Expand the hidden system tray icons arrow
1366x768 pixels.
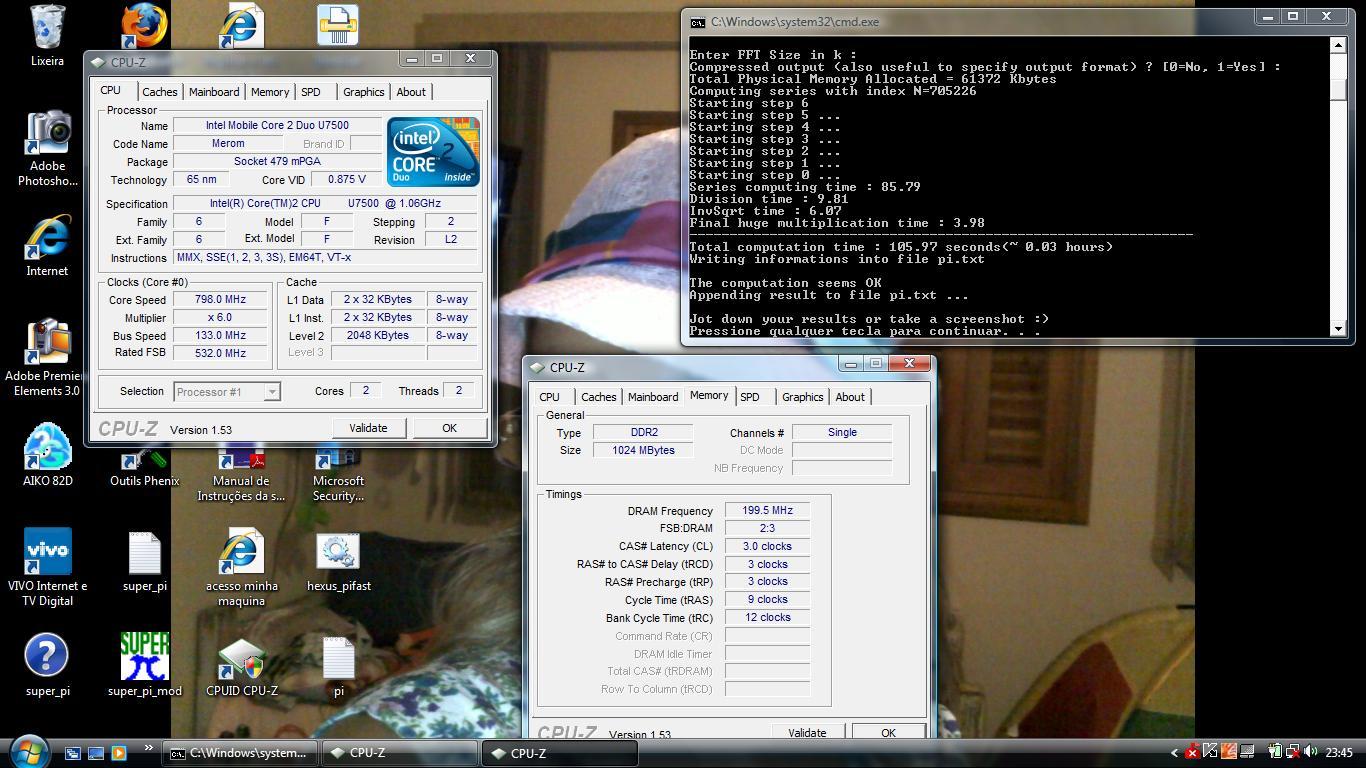click(x=1174, y=753)
